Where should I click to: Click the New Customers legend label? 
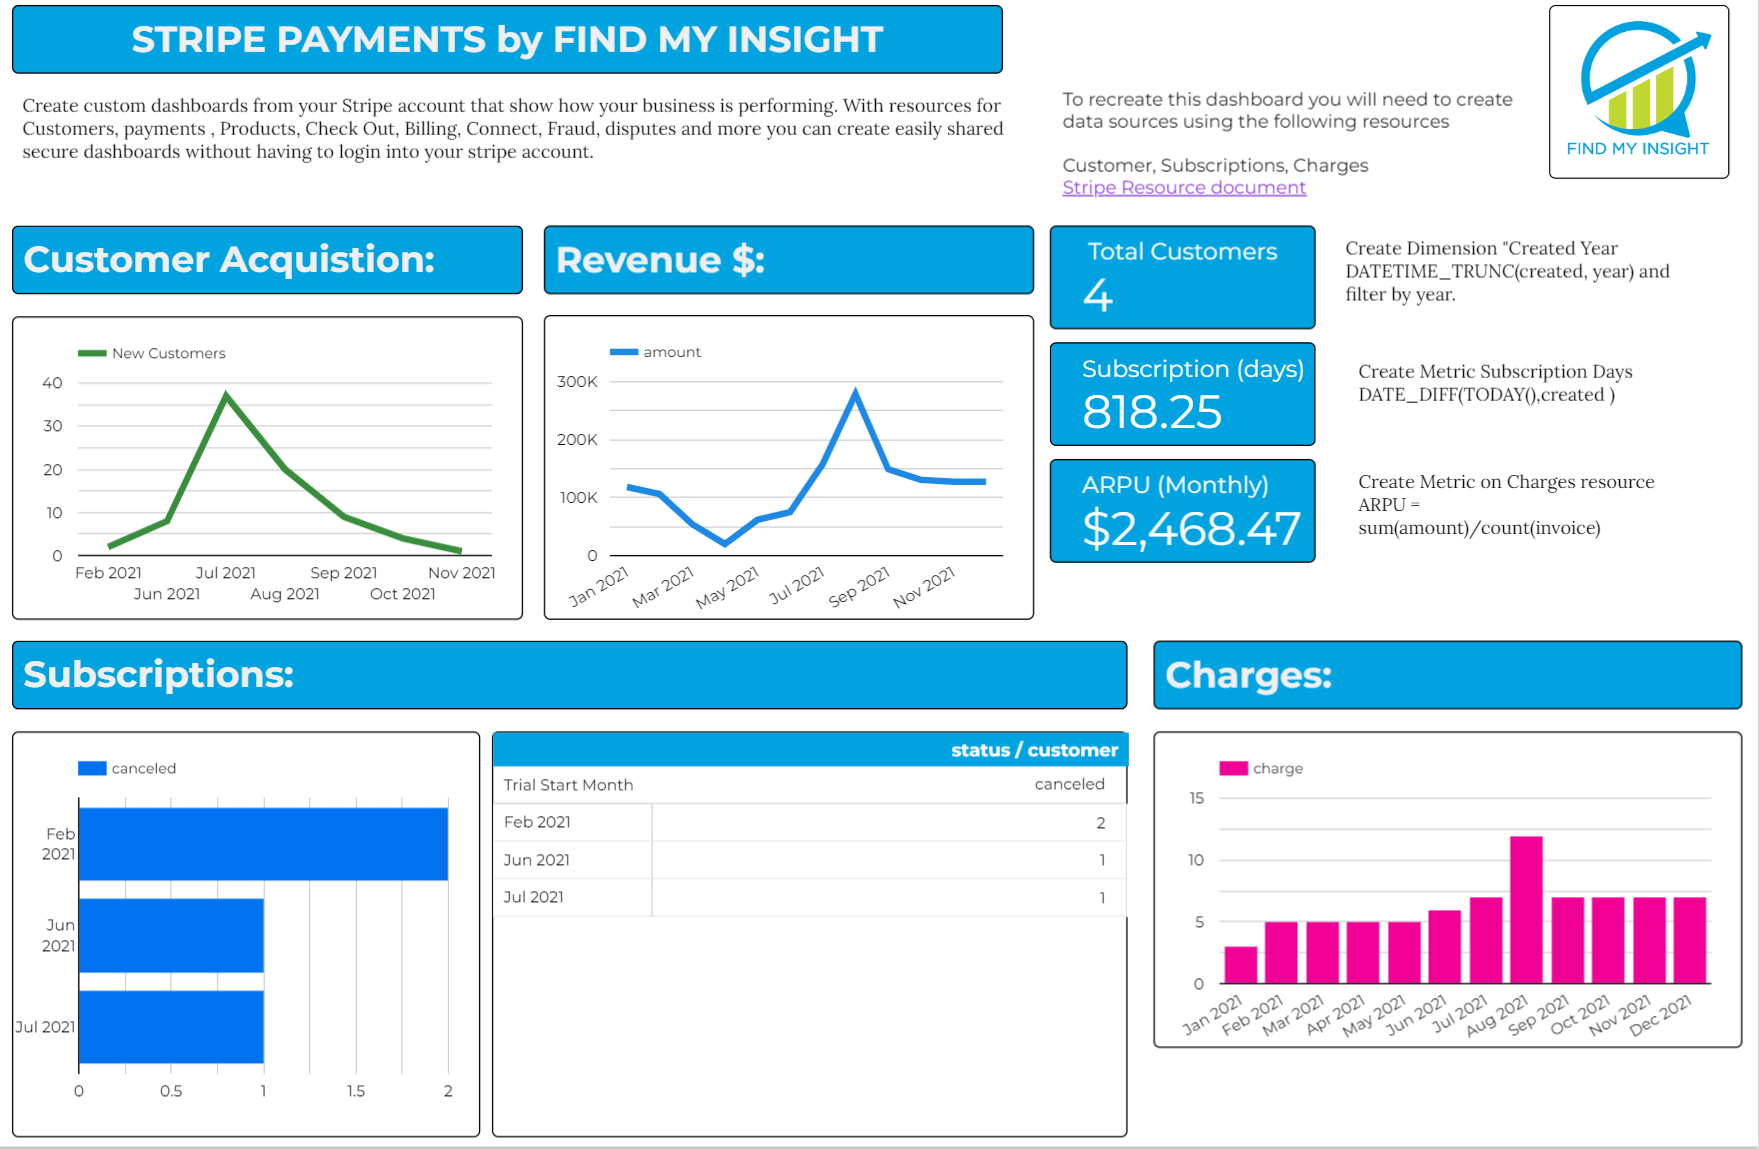click(x=168, y=353)
